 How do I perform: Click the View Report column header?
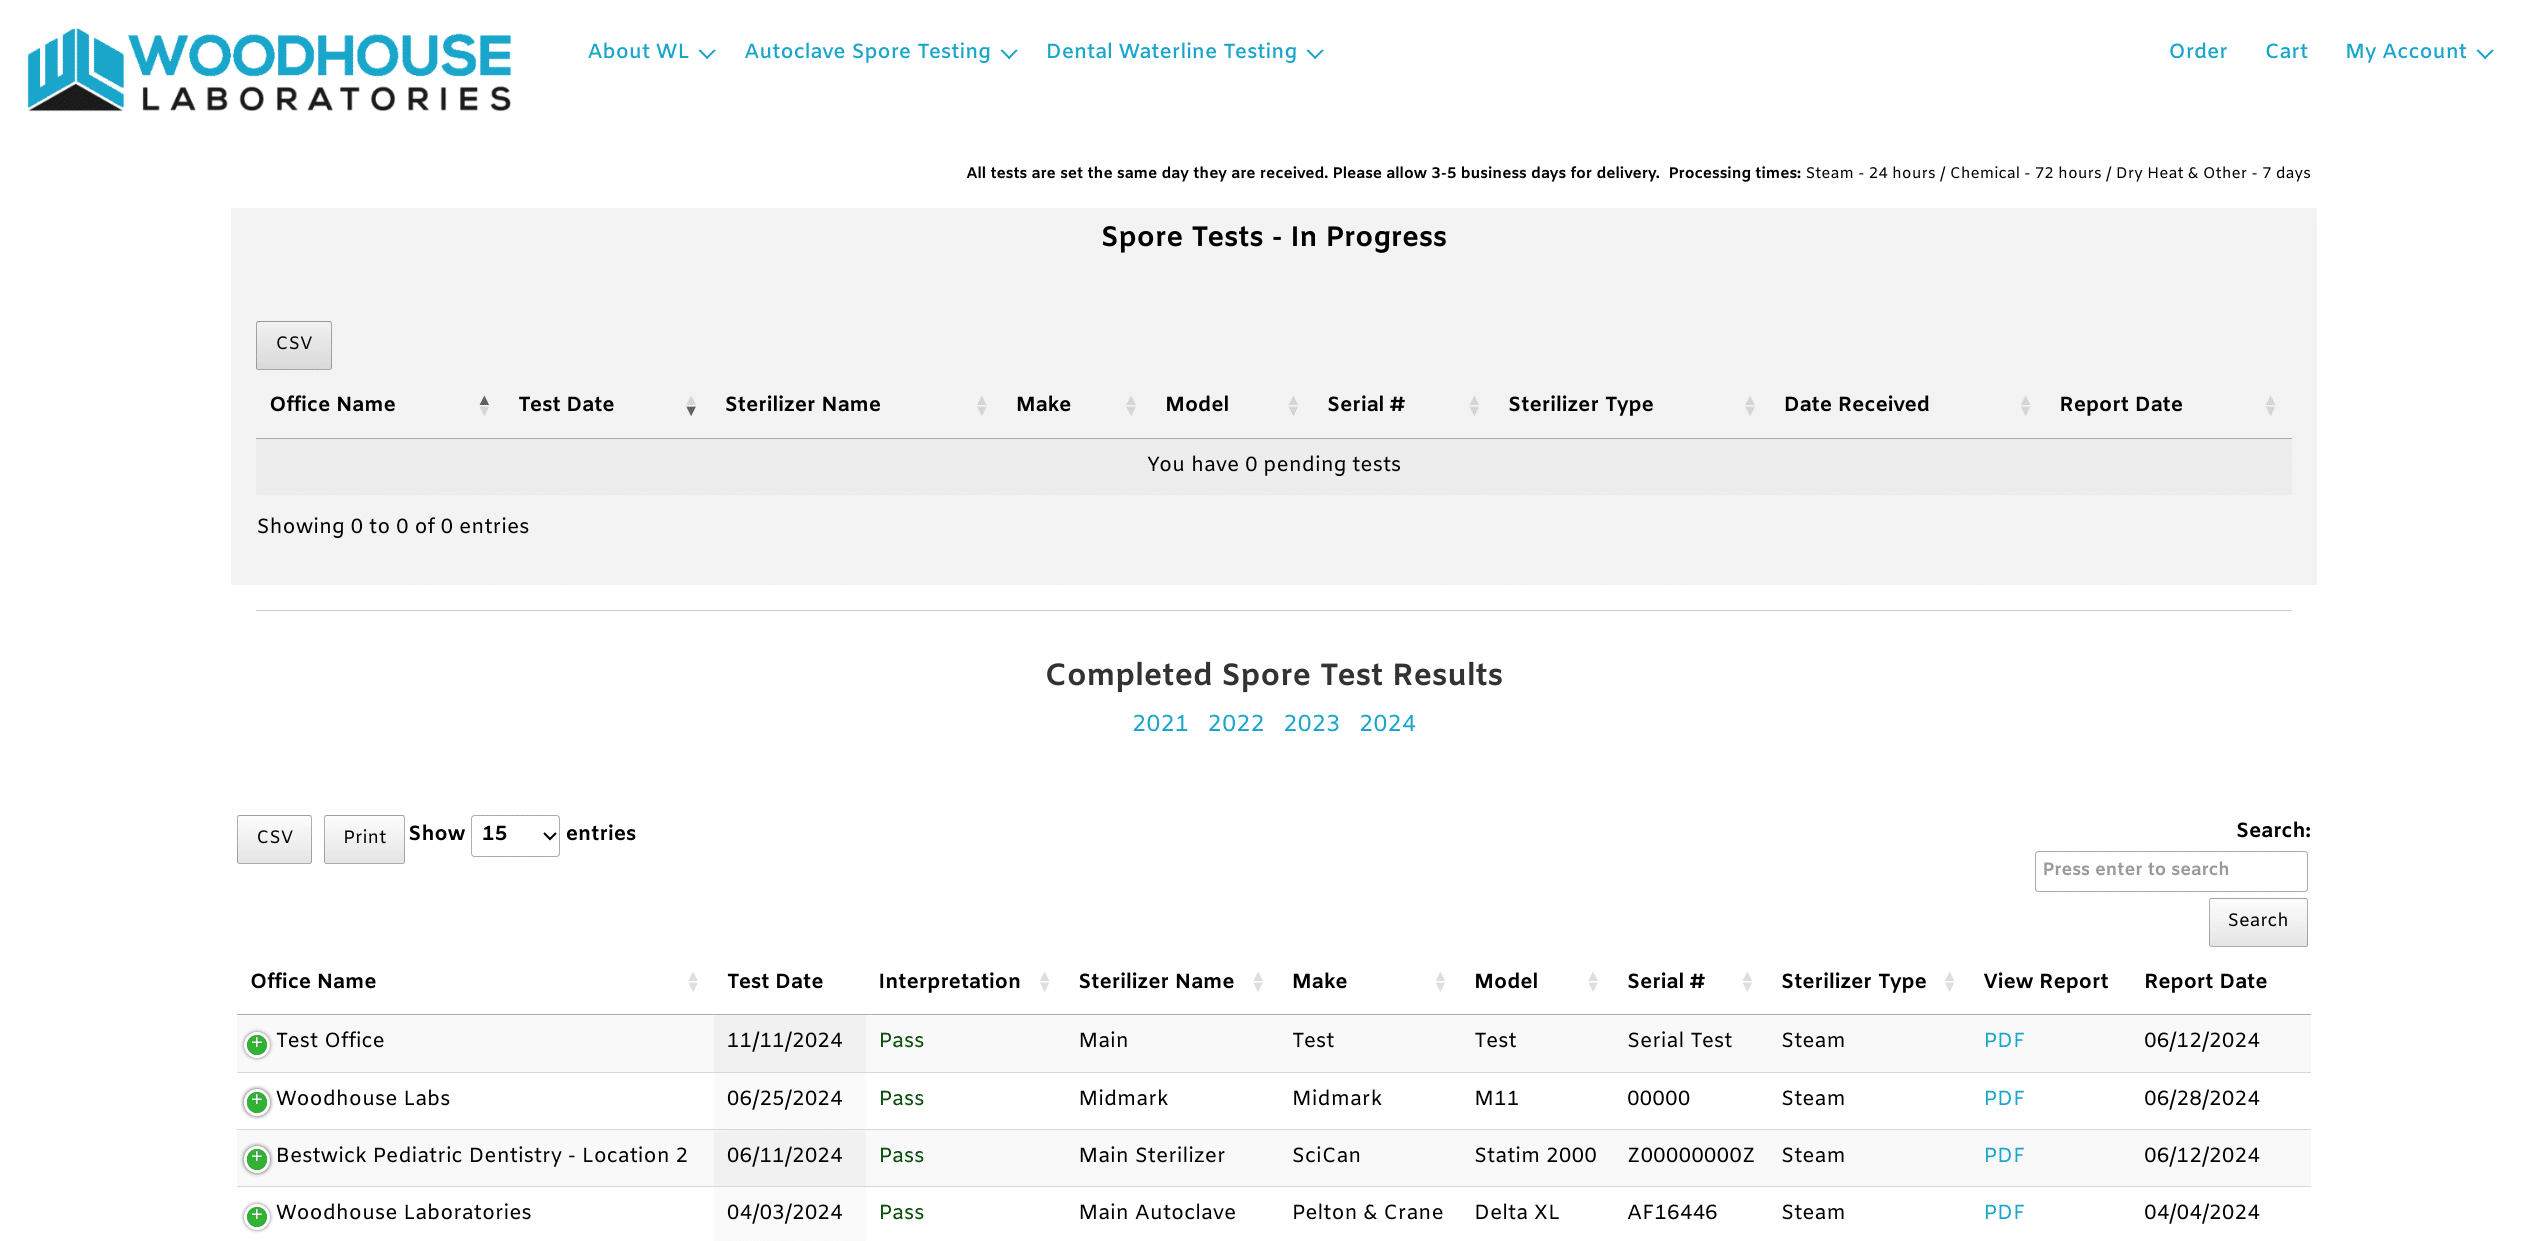2046,981
